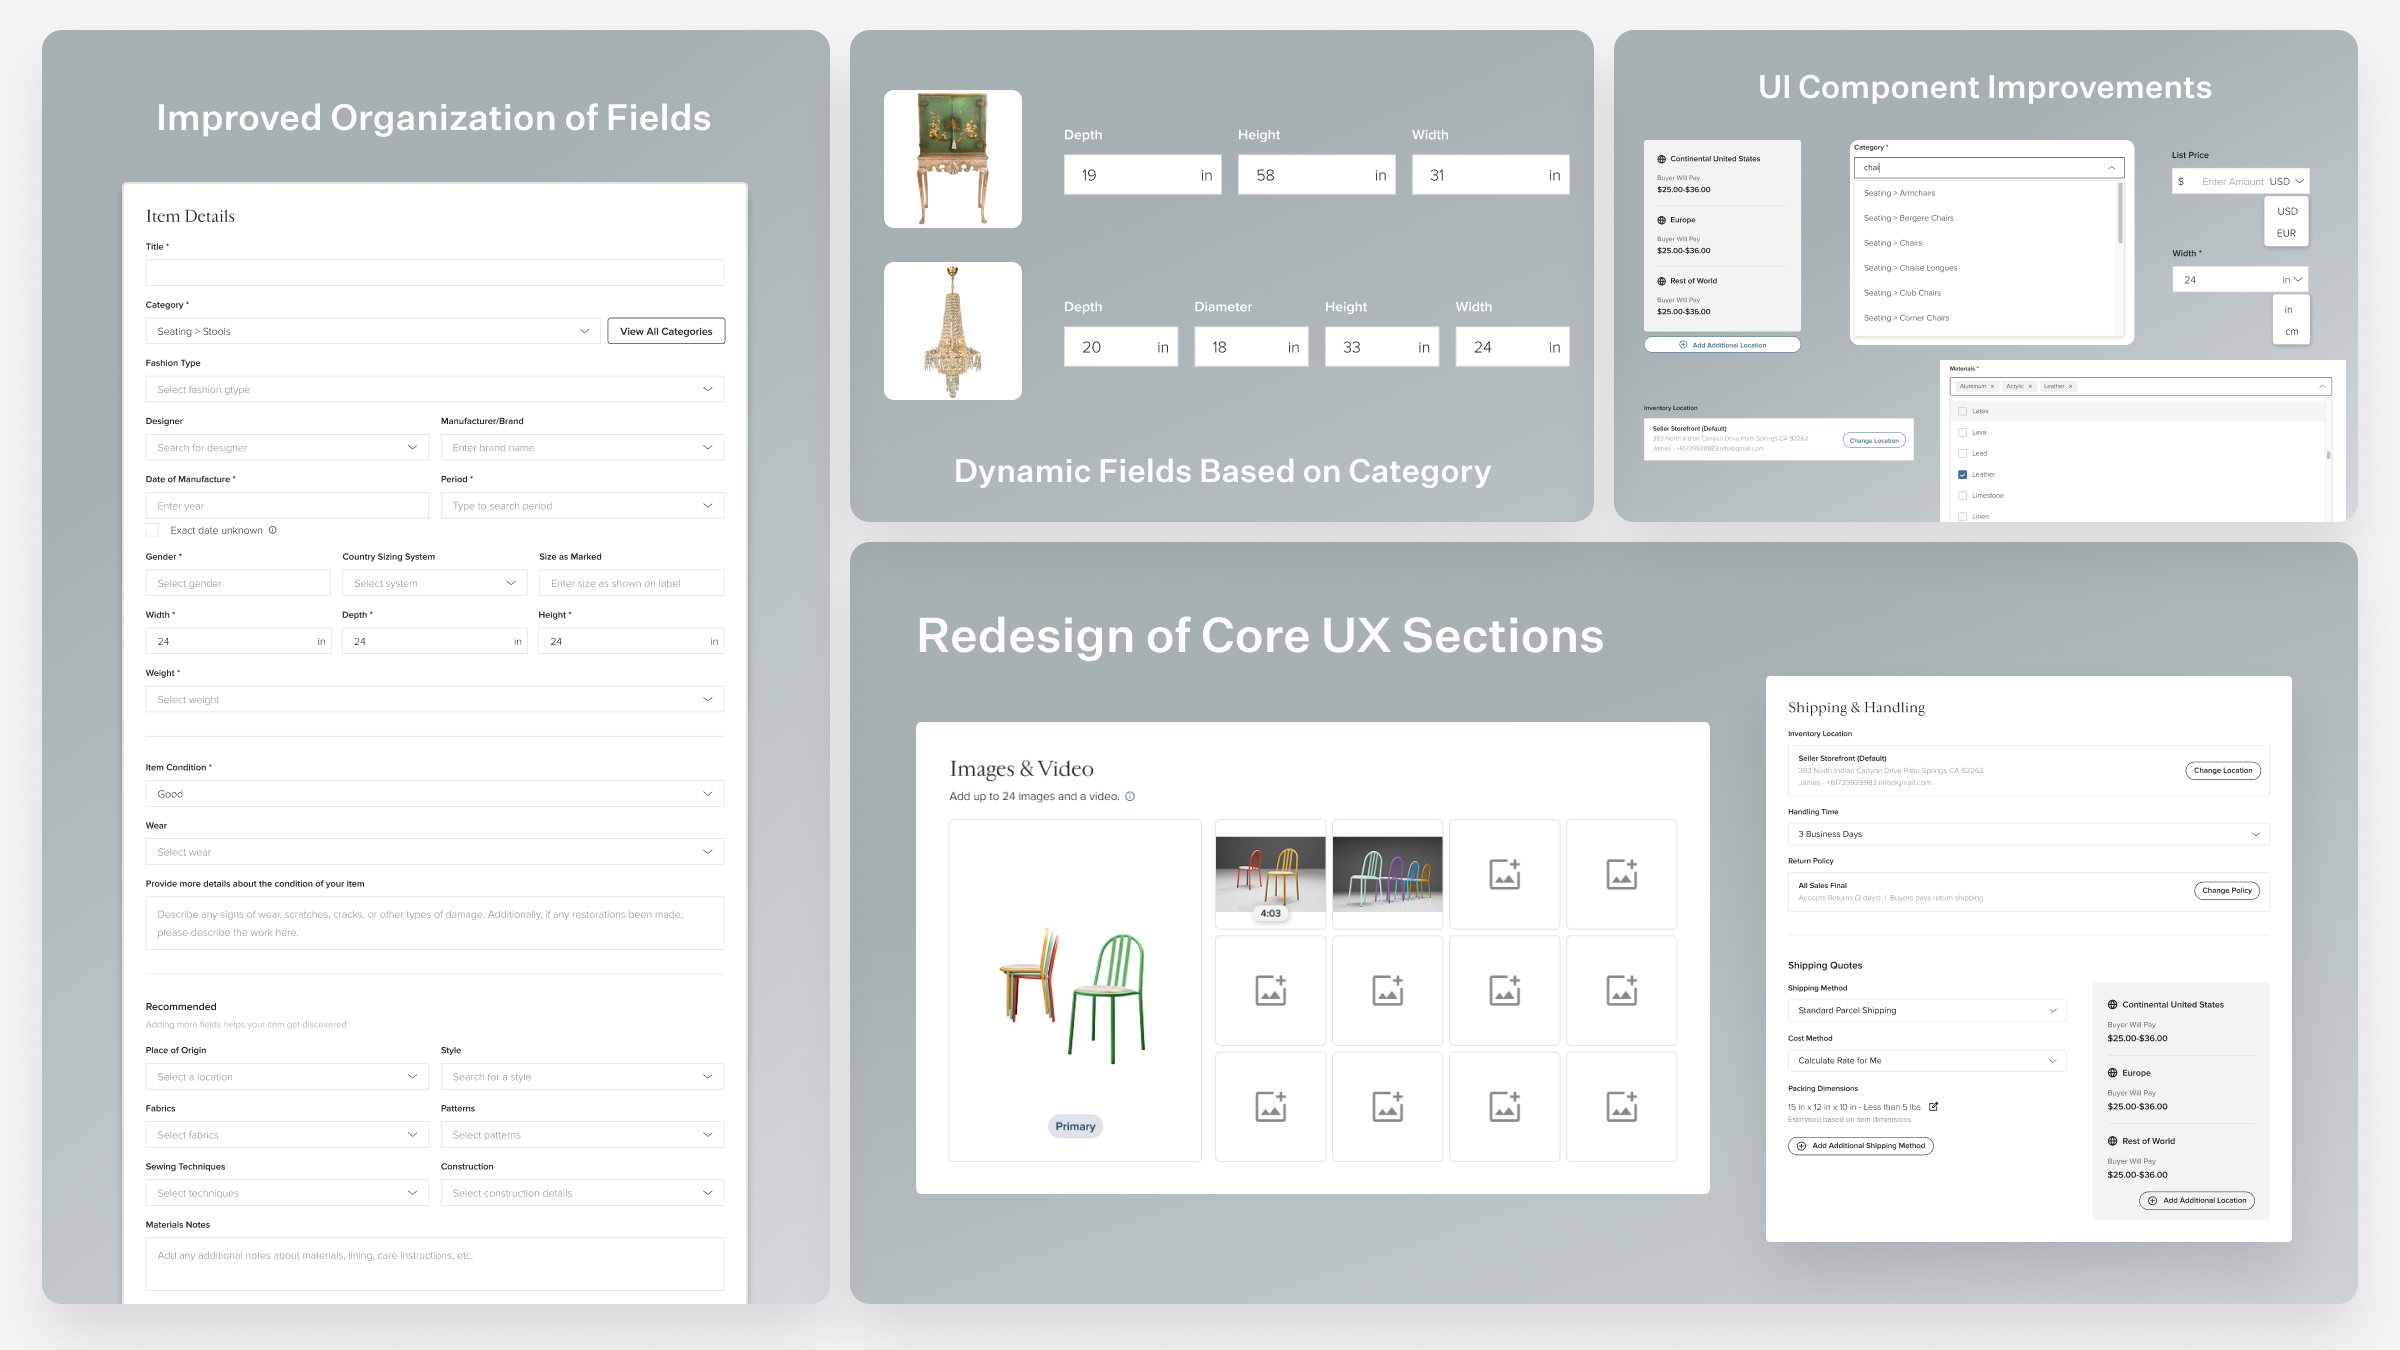Click the globe icon next to Continental United States

coord(1660,158)
